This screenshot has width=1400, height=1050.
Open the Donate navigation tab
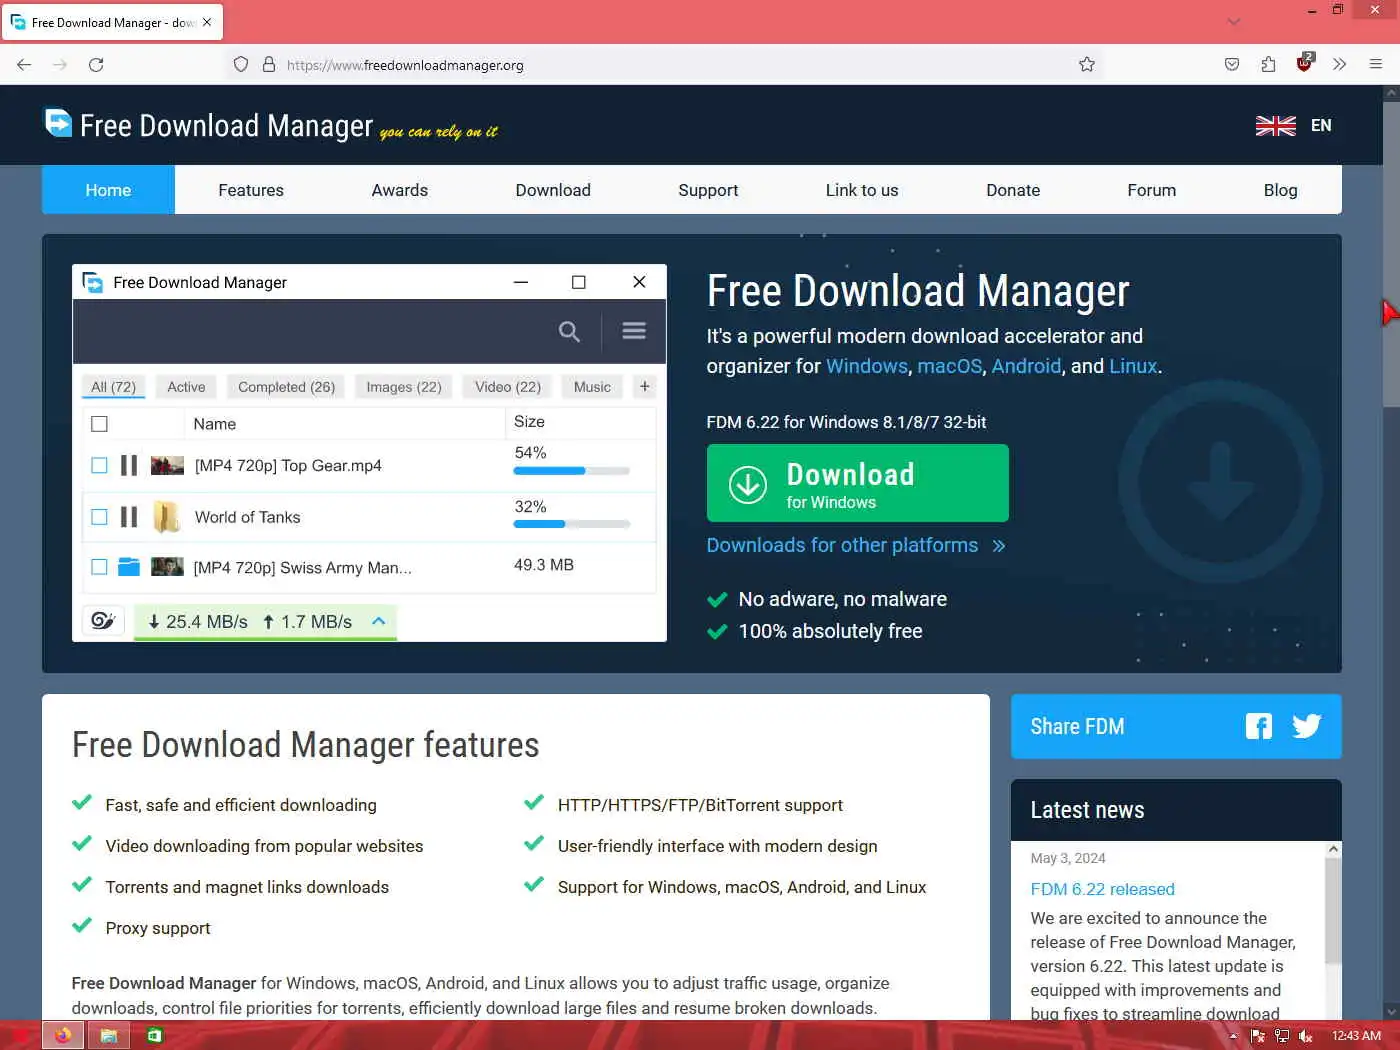1013,190
